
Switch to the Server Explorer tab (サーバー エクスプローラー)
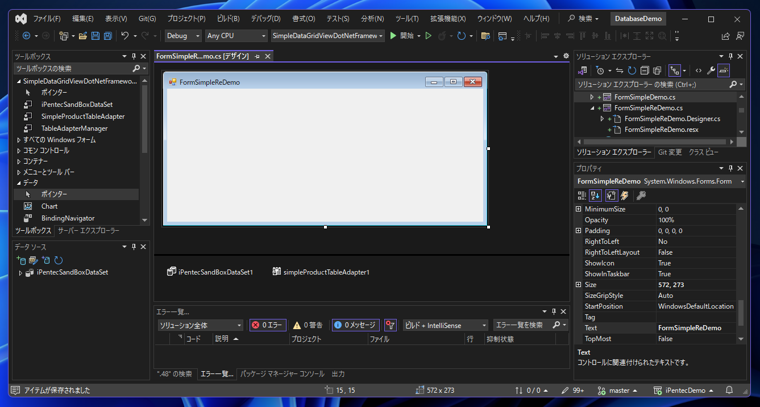[x=88, y=231]
